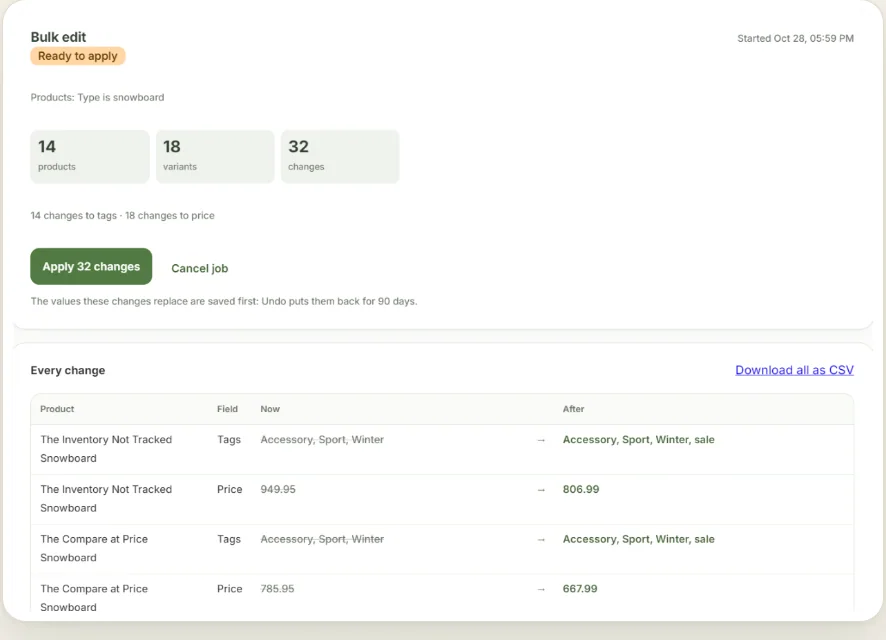This screenshot has height=640, width=886.
Task: Click the current price 949.95
Action: click(x=278, y=489)
